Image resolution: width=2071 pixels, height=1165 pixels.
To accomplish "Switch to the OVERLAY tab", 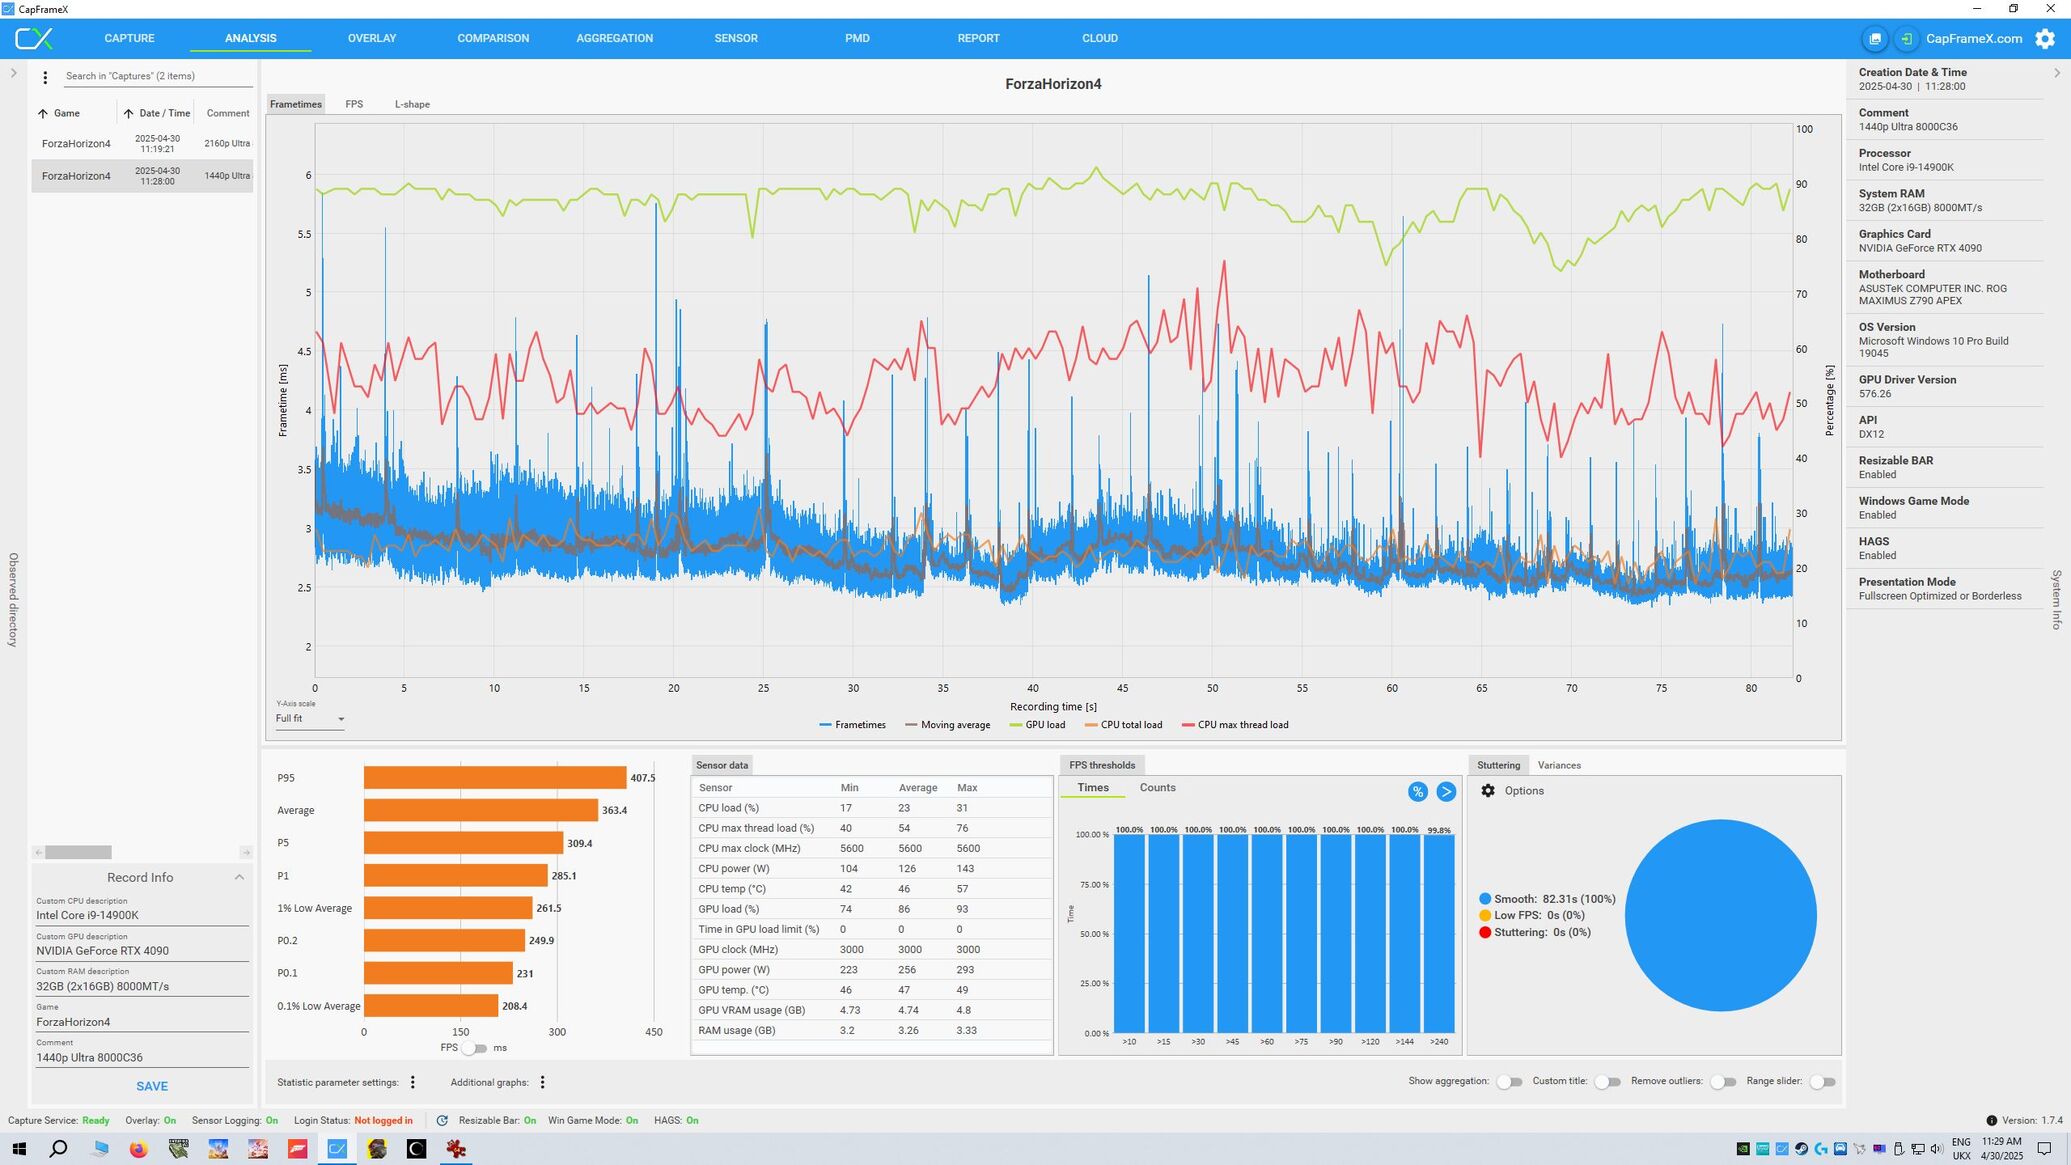I will (372, 38).
